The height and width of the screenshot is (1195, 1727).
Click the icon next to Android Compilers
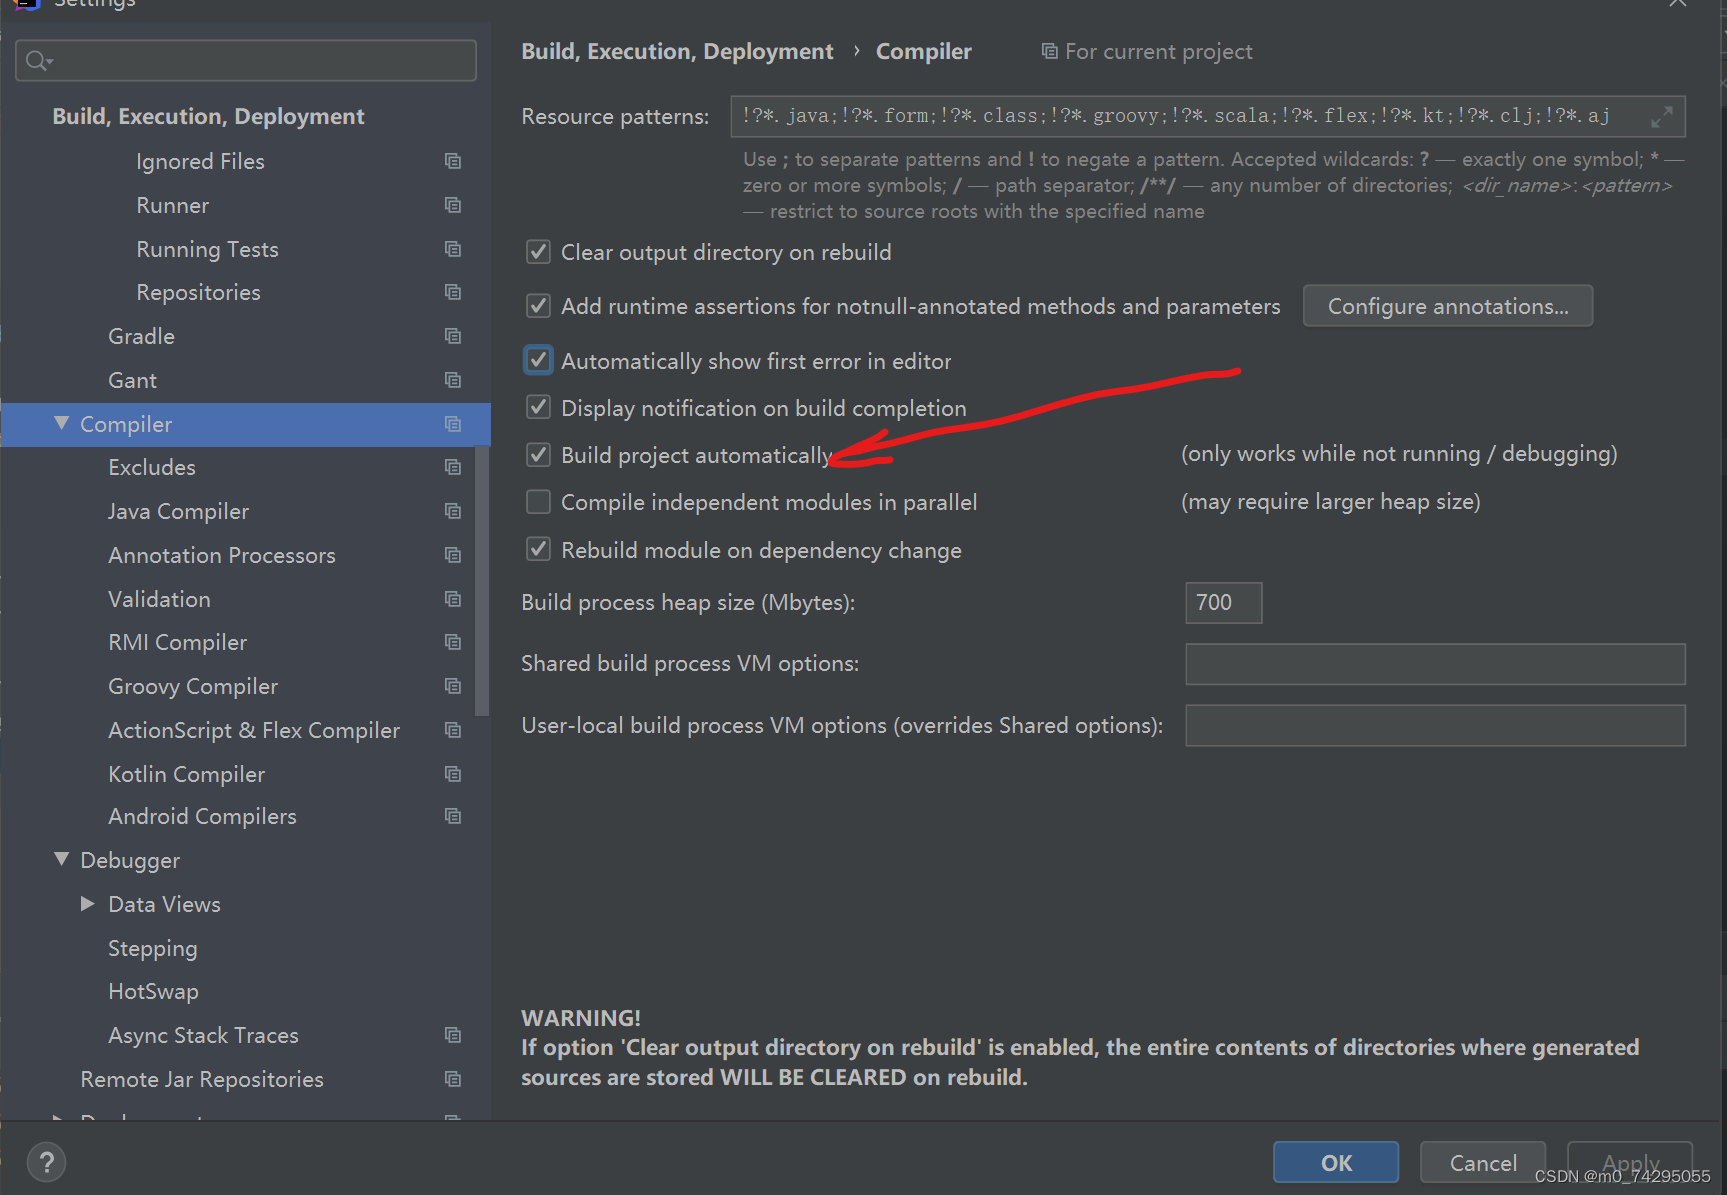point(453,816)
